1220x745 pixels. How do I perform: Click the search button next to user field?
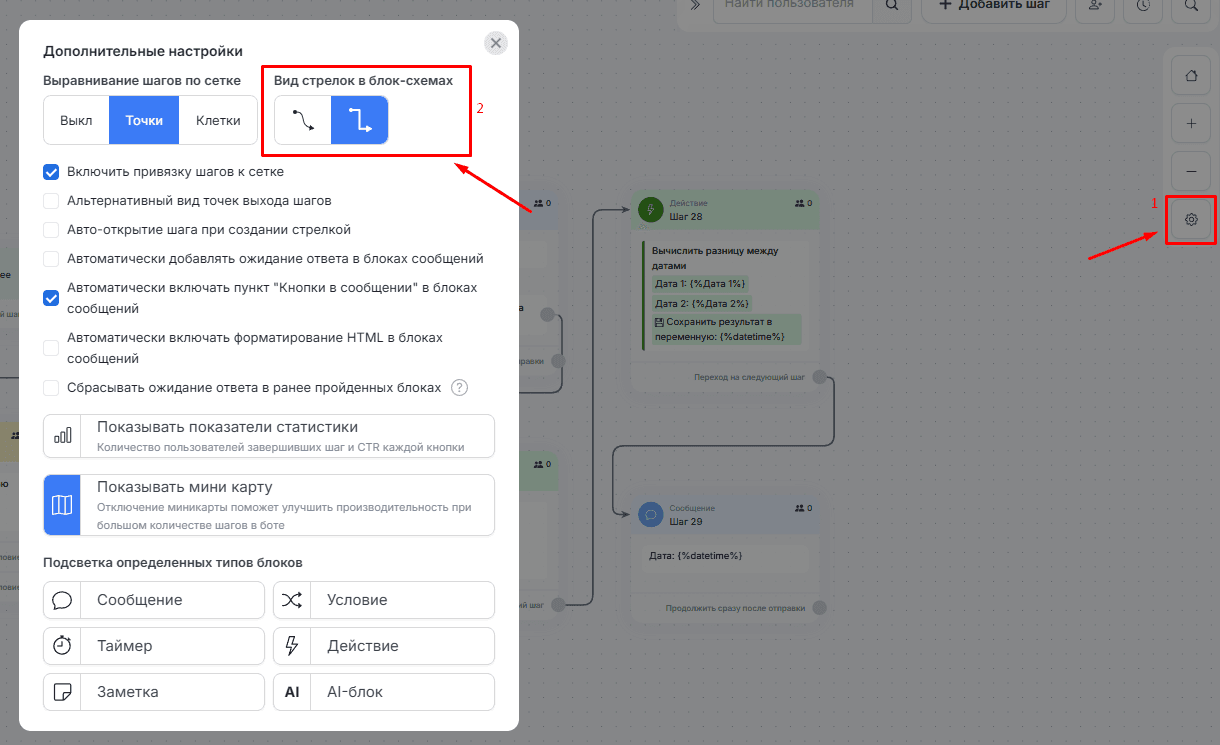[x=892, y=5]
